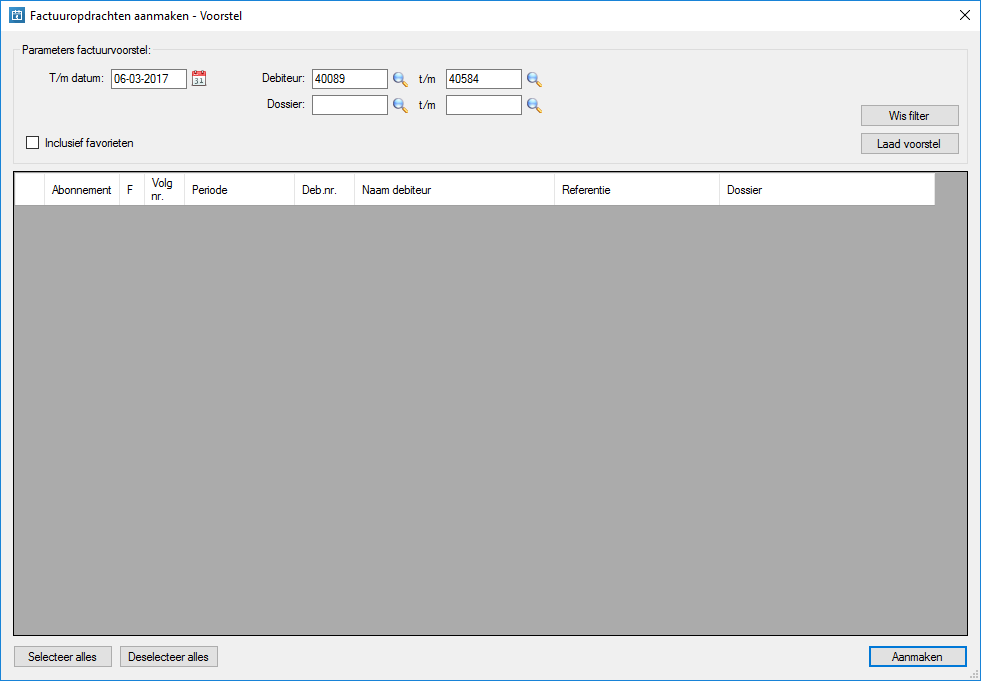Image resolution: width=981 pixels, height=681 pixels.
Task: Focus the empty Dossier t/m field
Action: [x=484, y=105]
